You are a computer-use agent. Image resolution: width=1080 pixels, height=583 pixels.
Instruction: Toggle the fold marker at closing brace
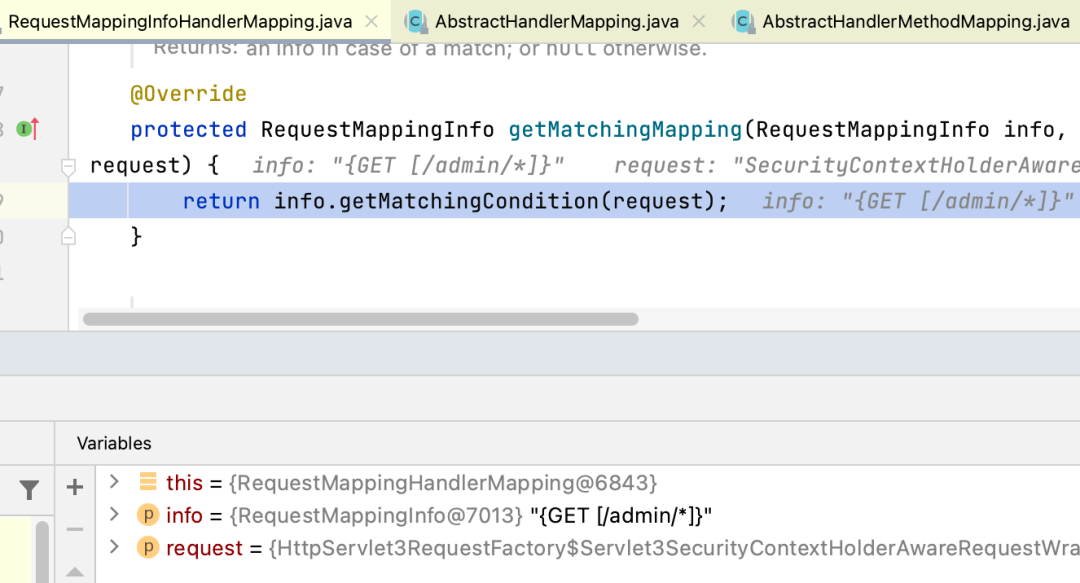[x=68, y=237]
